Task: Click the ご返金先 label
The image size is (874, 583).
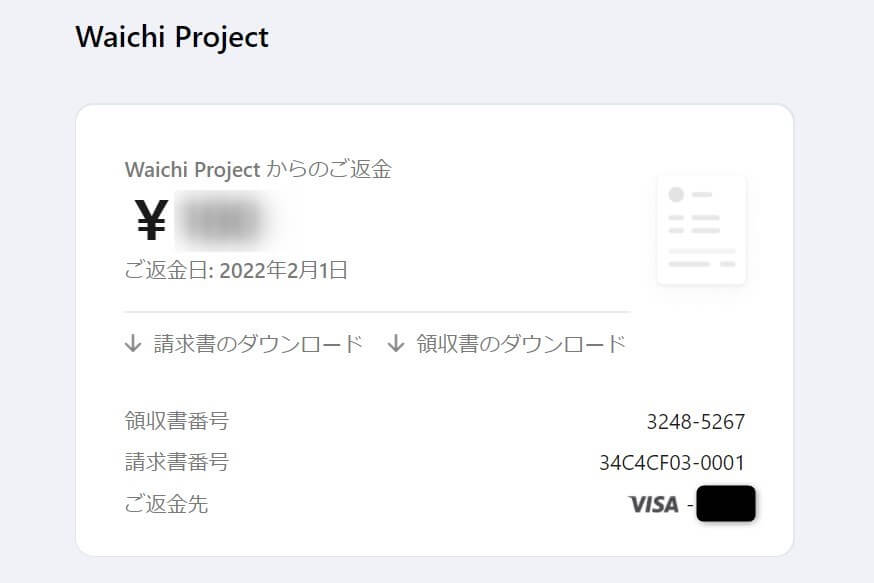Action: 166,504
